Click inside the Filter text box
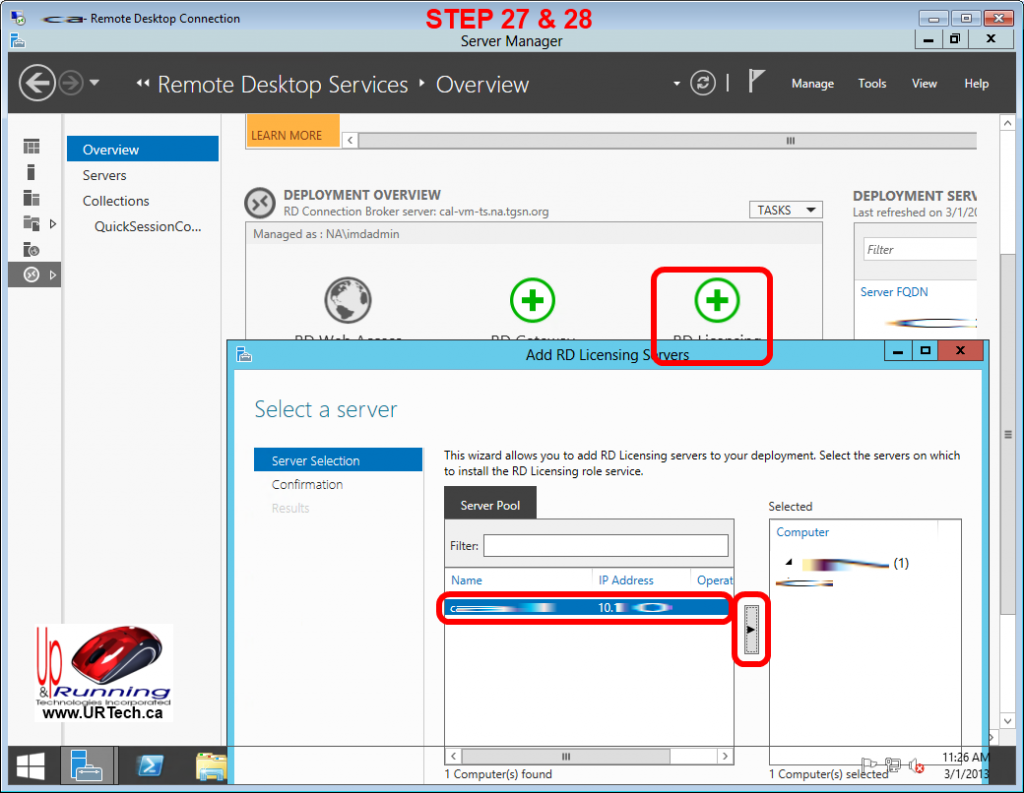The height and width of the screenshot is (793, 1024). pyautogui.click(x=606, y=546)
